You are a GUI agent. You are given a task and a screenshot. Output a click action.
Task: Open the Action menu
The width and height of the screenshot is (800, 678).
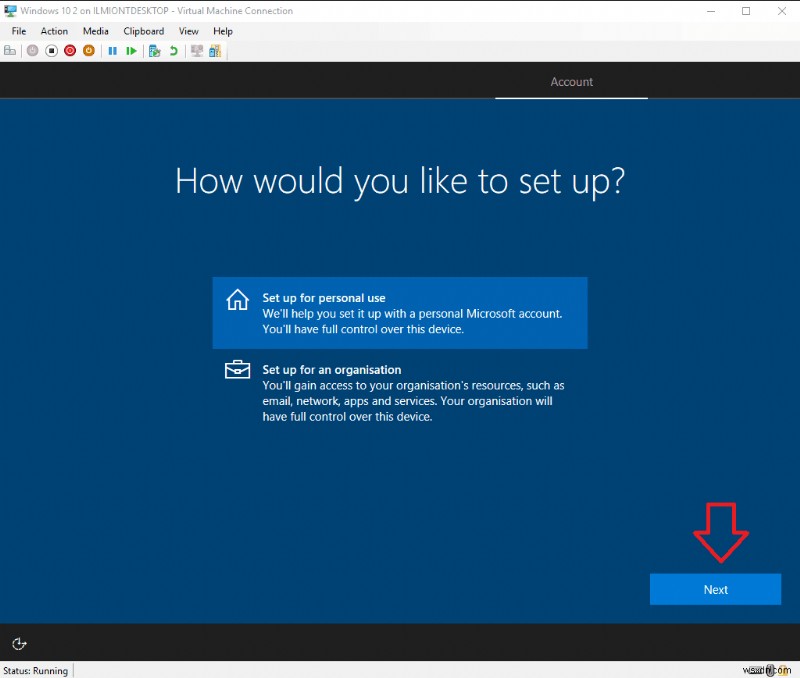click(x=54, y=31)
